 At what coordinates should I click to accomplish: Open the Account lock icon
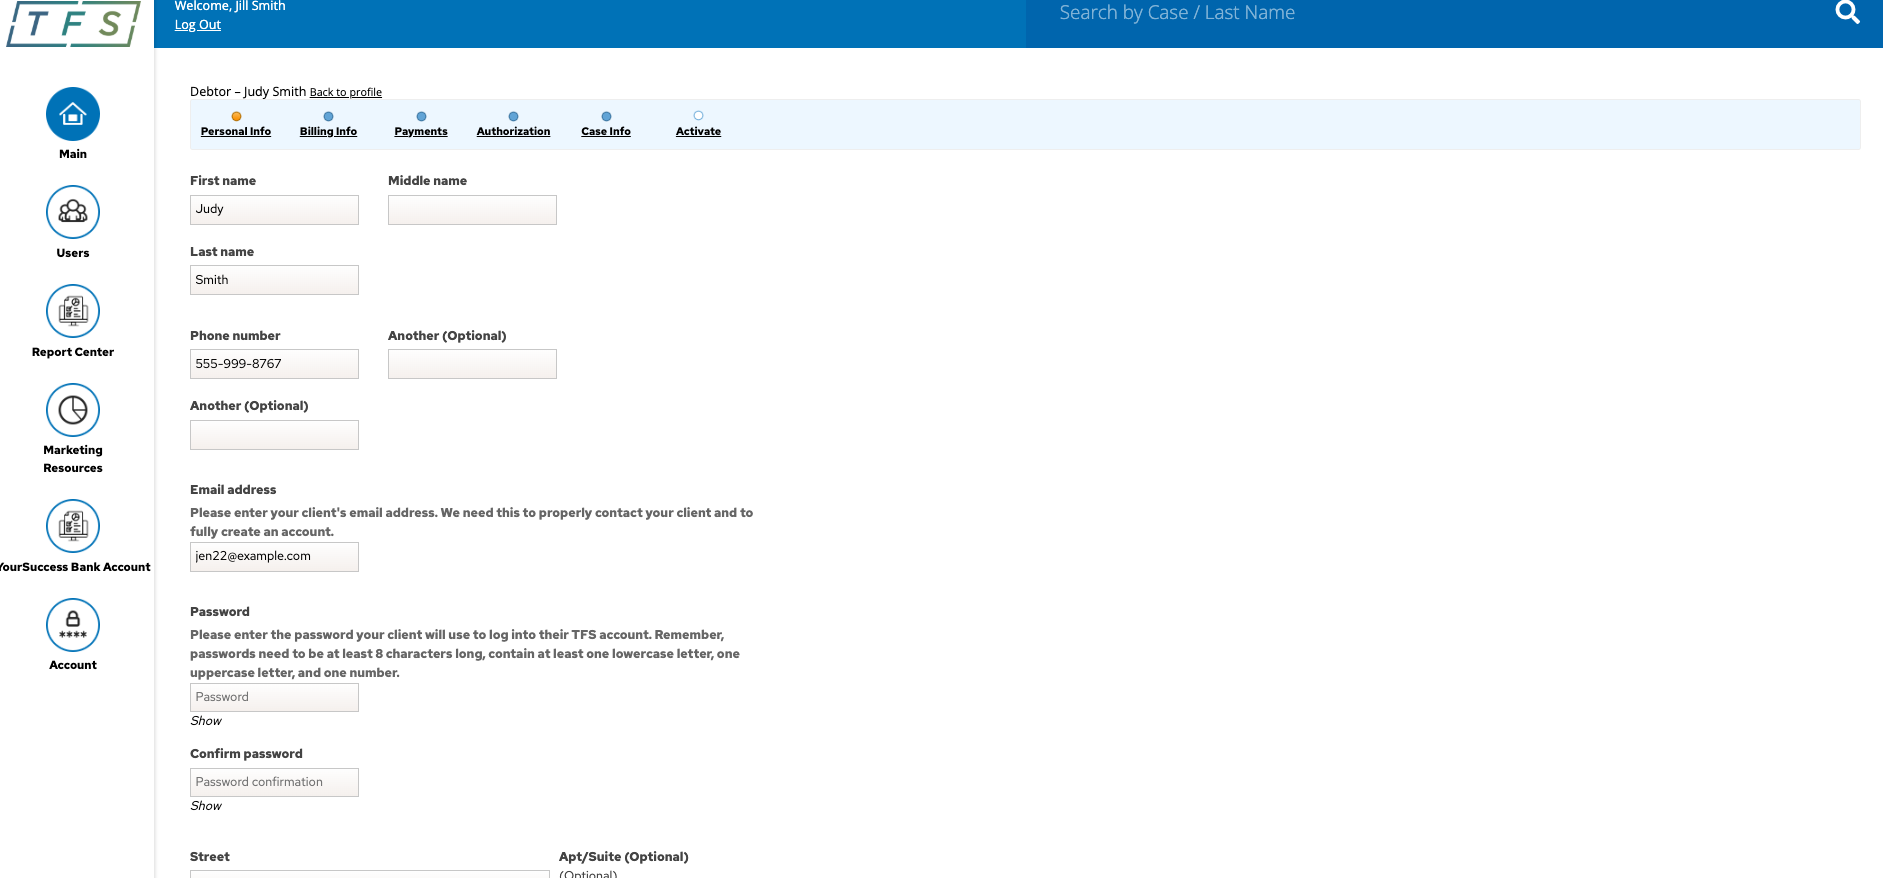click(x=73, y=624)
